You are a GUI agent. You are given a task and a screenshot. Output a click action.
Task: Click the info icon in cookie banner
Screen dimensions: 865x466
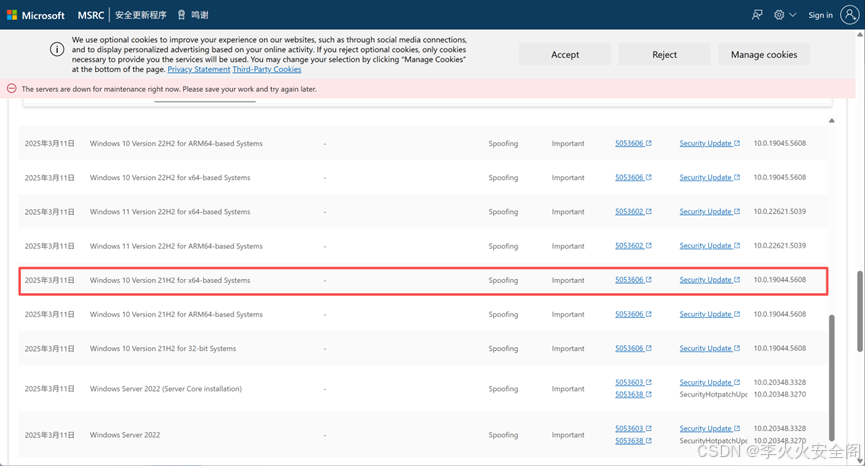pos(57,49)
